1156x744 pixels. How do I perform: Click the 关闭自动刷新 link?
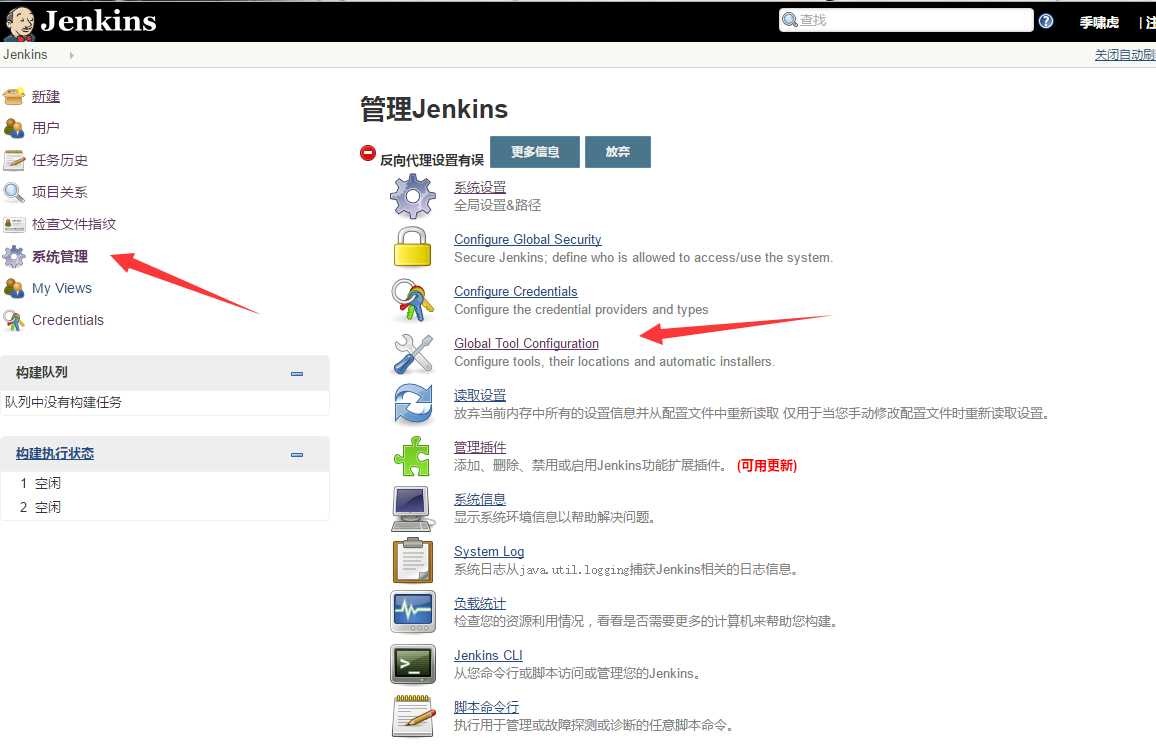point(1125,55)
